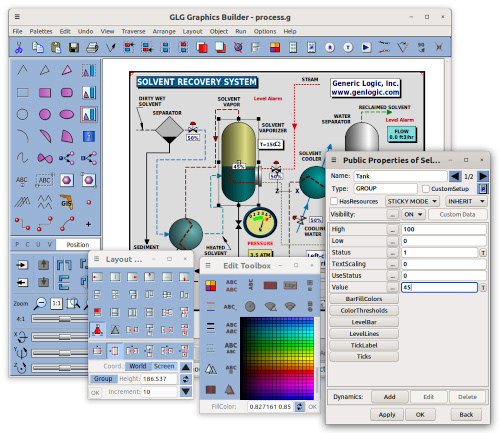Click the triangle icon next to flask in Layout
500x433 pixels.
(115, 330)
